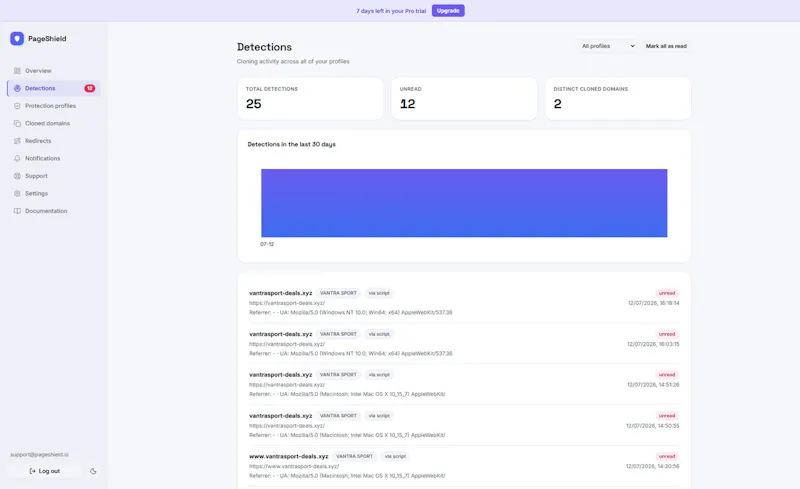Open detection dated 12/07/2026, 16:03:15
The image size is (800, 489).
[x=464, y=344]
